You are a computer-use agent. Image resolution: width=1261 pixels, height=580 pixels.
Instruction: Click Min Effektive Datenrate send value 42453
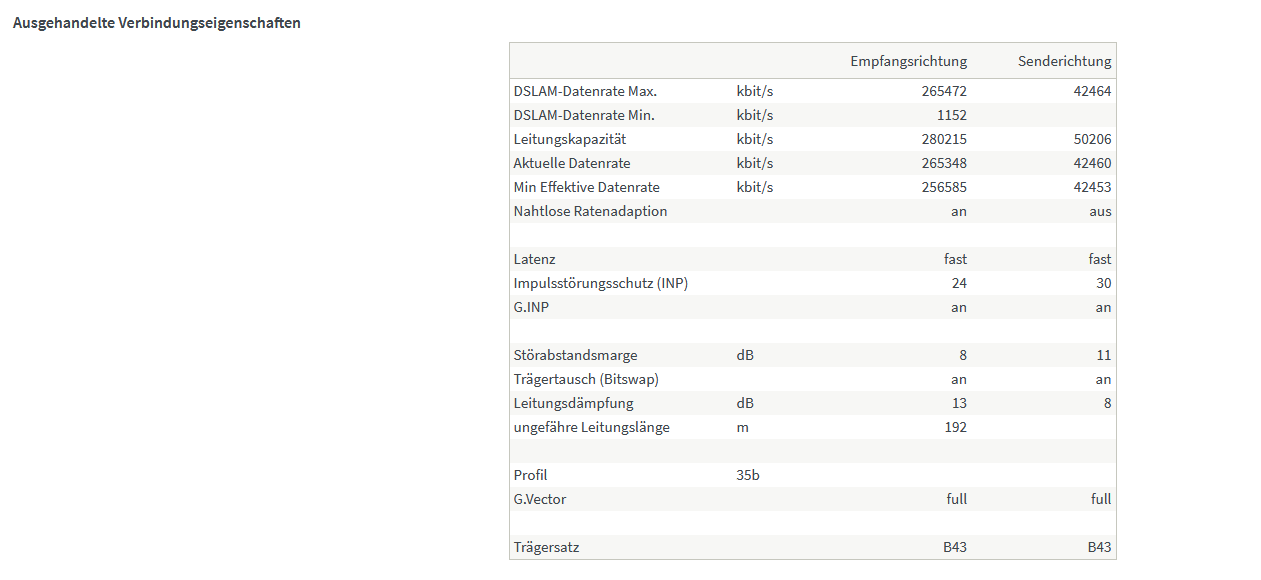coord(1091,187)
